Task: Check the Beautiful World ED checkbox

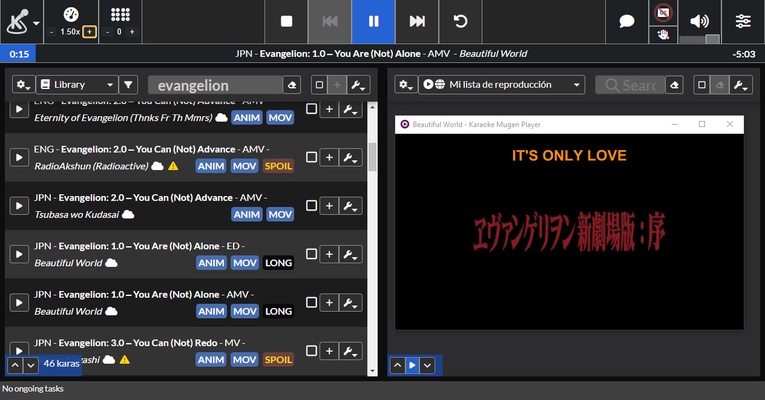Action: pyautogui.click(x=311, y=254)
